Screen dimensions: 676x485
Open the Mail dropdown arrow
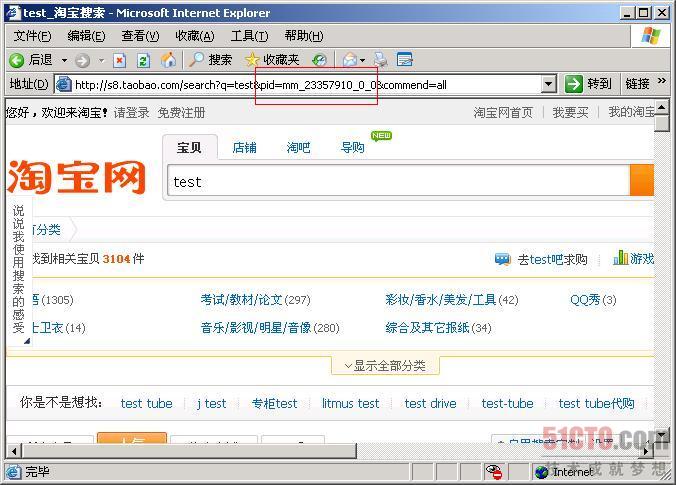click(363, 60)
